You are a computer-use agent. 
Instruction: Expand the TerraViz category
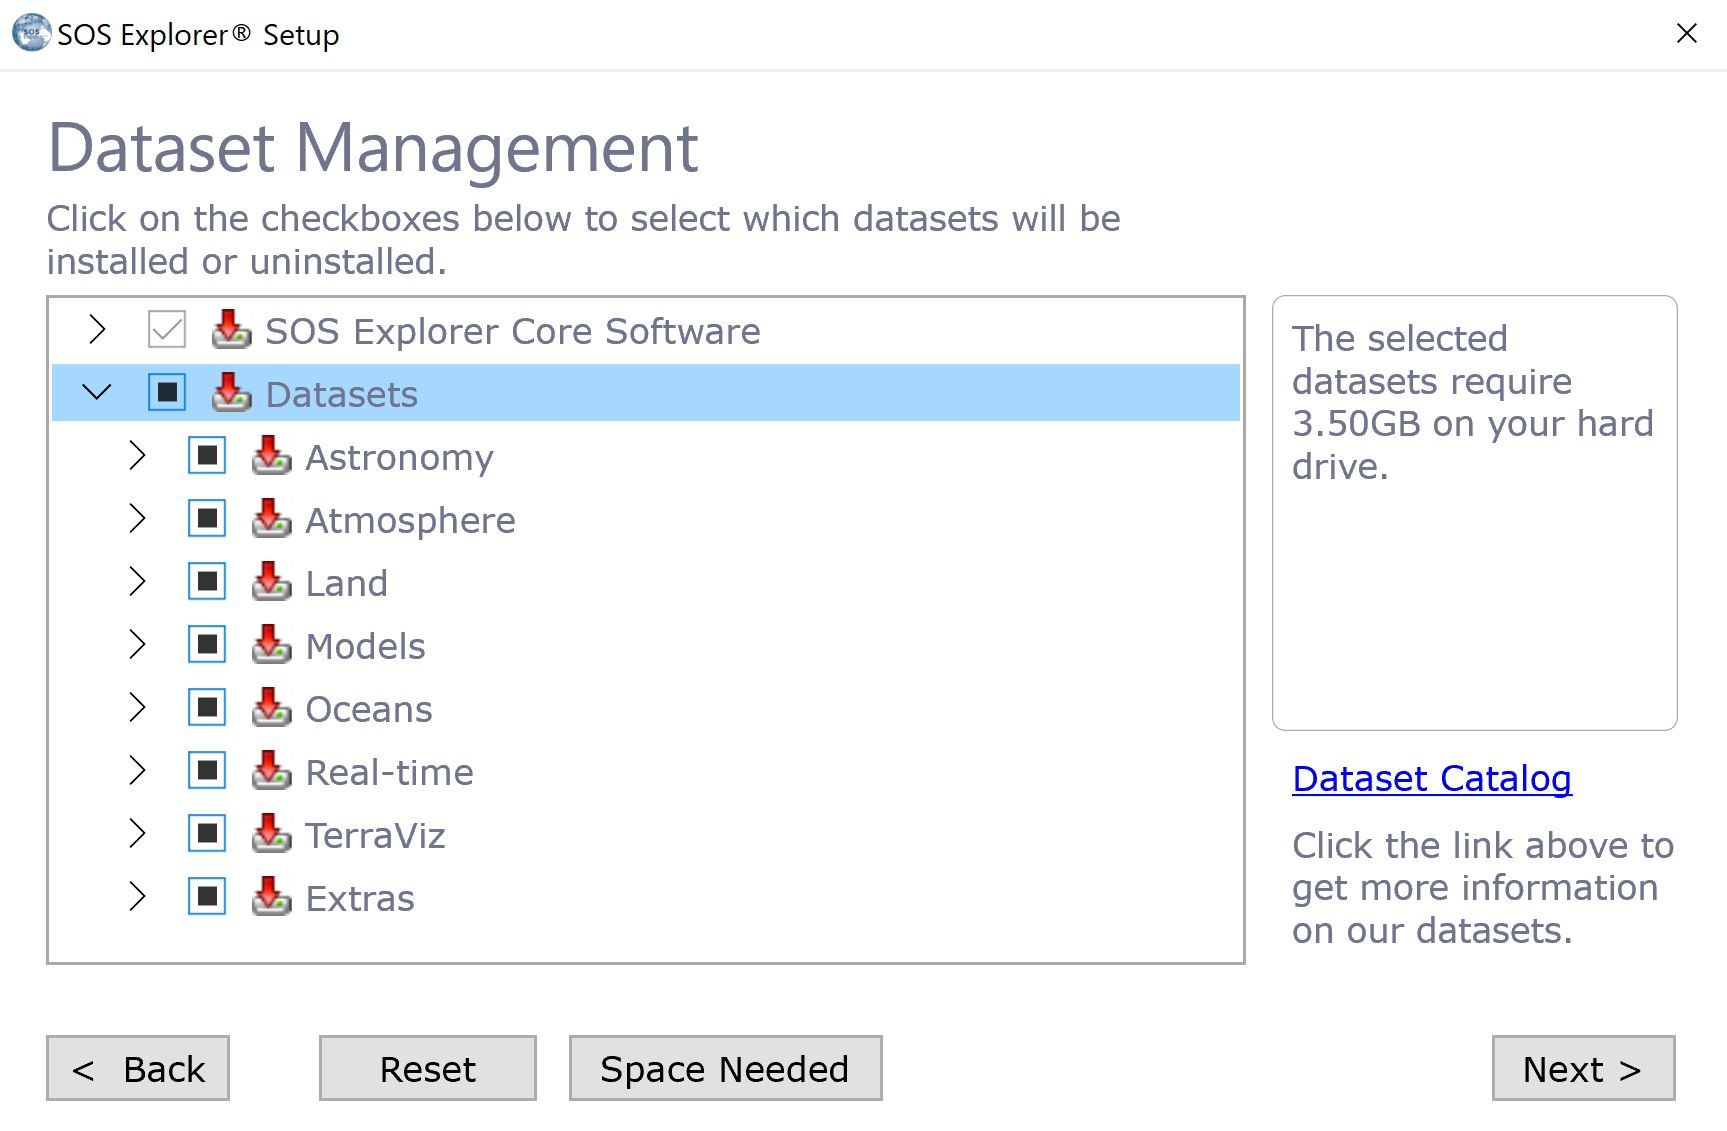137,833
